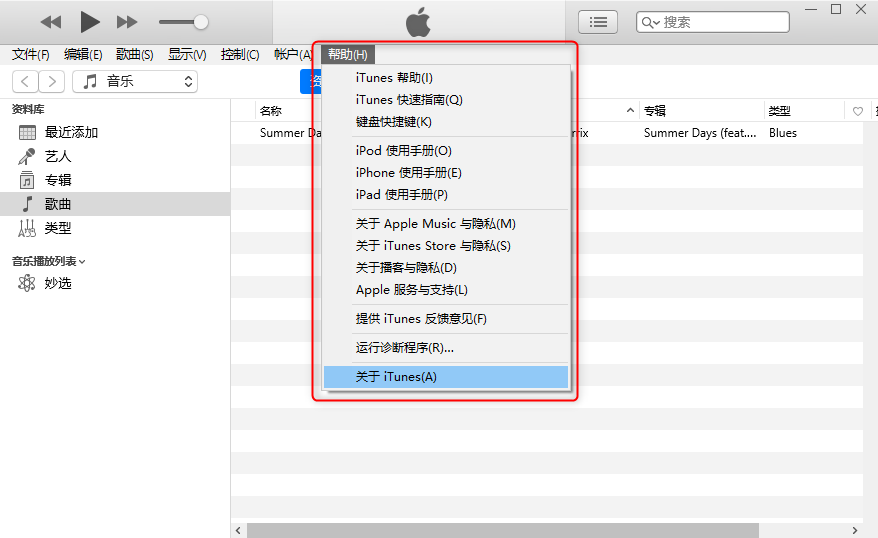Open the list view button
This screenshot has height=538, width=878.
(597, 22)
